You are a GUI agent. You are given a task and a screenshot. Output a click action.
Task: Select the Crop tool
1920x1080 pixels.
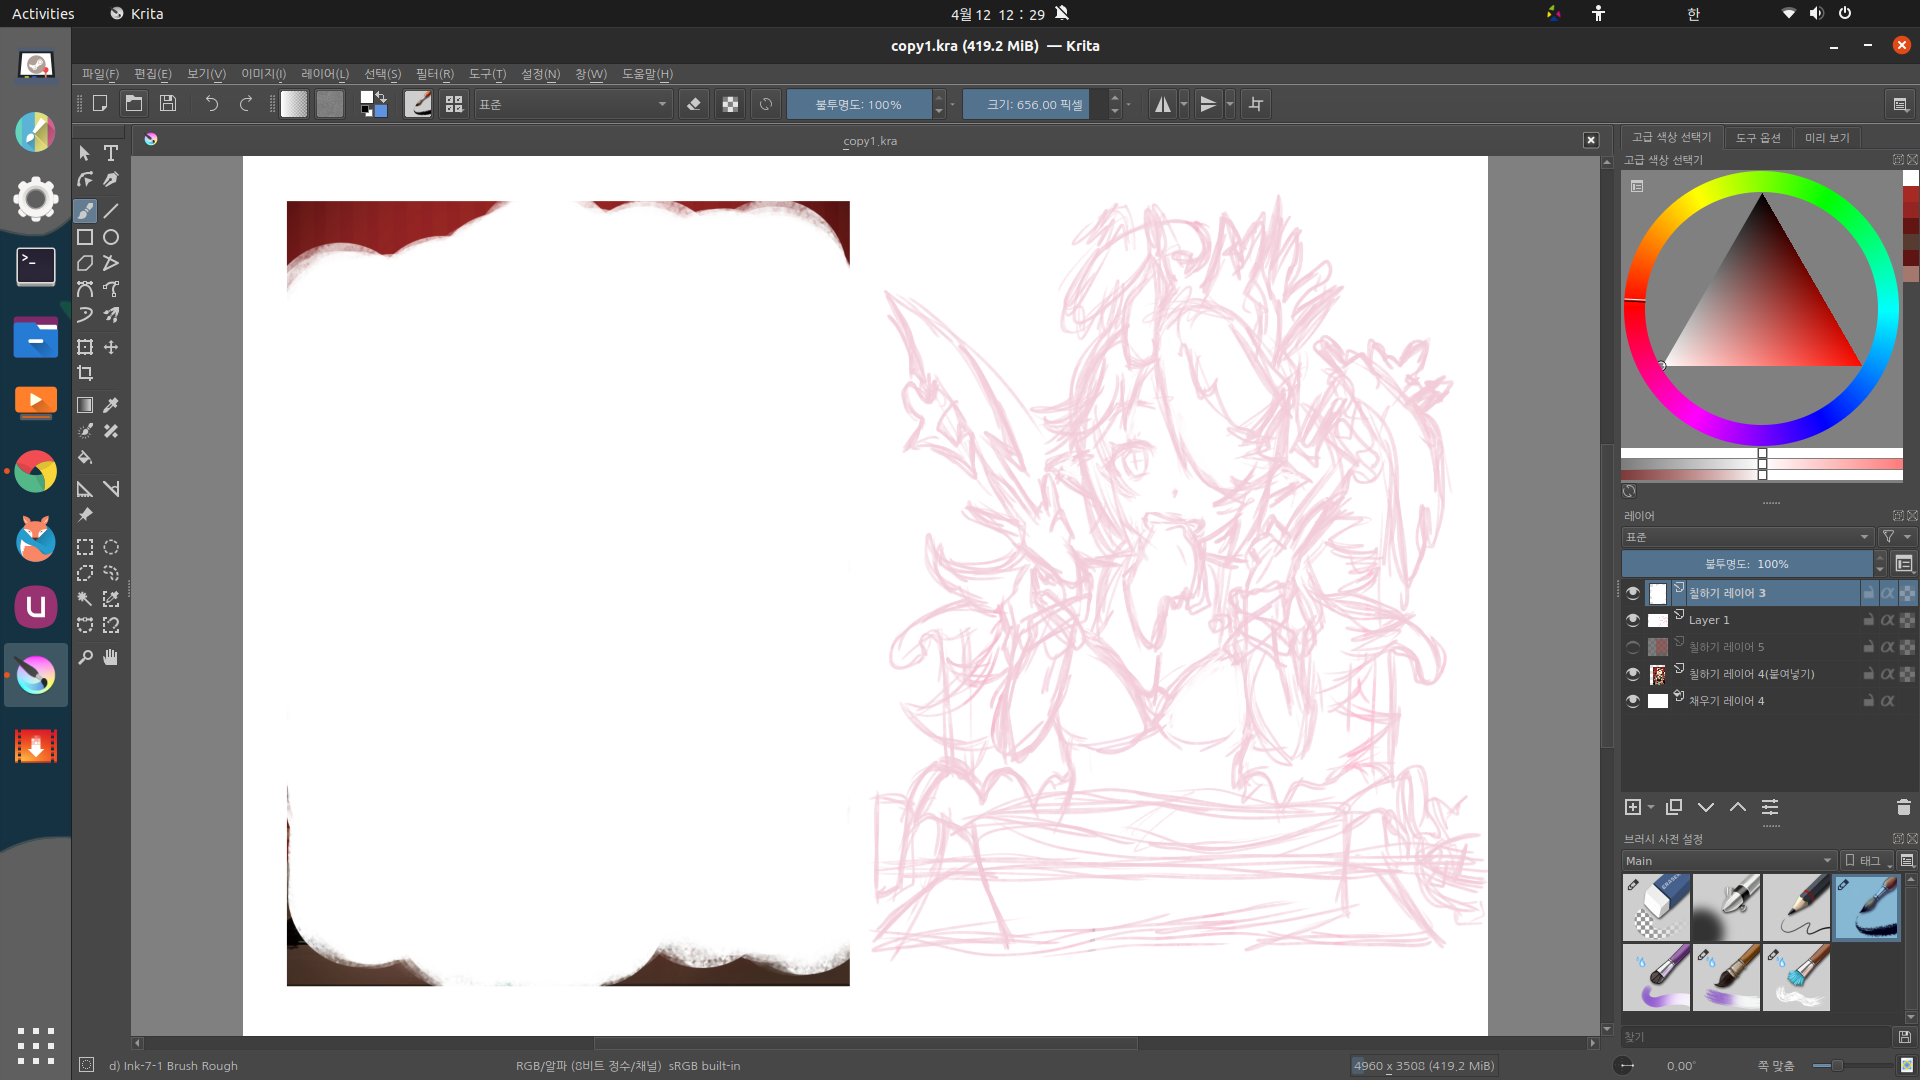tap(85, 373)
